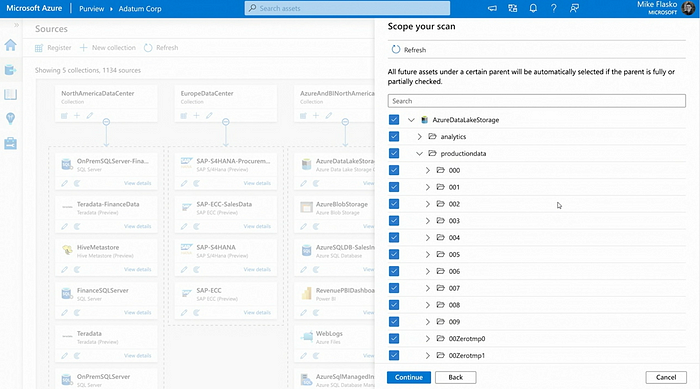Collapse the productiondata folder
Viewport: 700px width, 389px height.
click(419, 154)
